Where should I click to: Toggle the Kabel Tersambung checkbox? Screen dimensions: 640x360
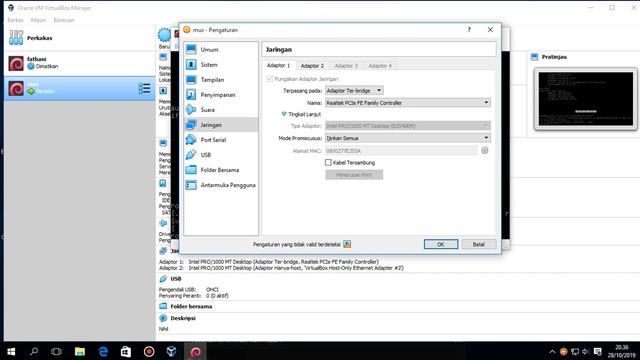pos(328,162)
